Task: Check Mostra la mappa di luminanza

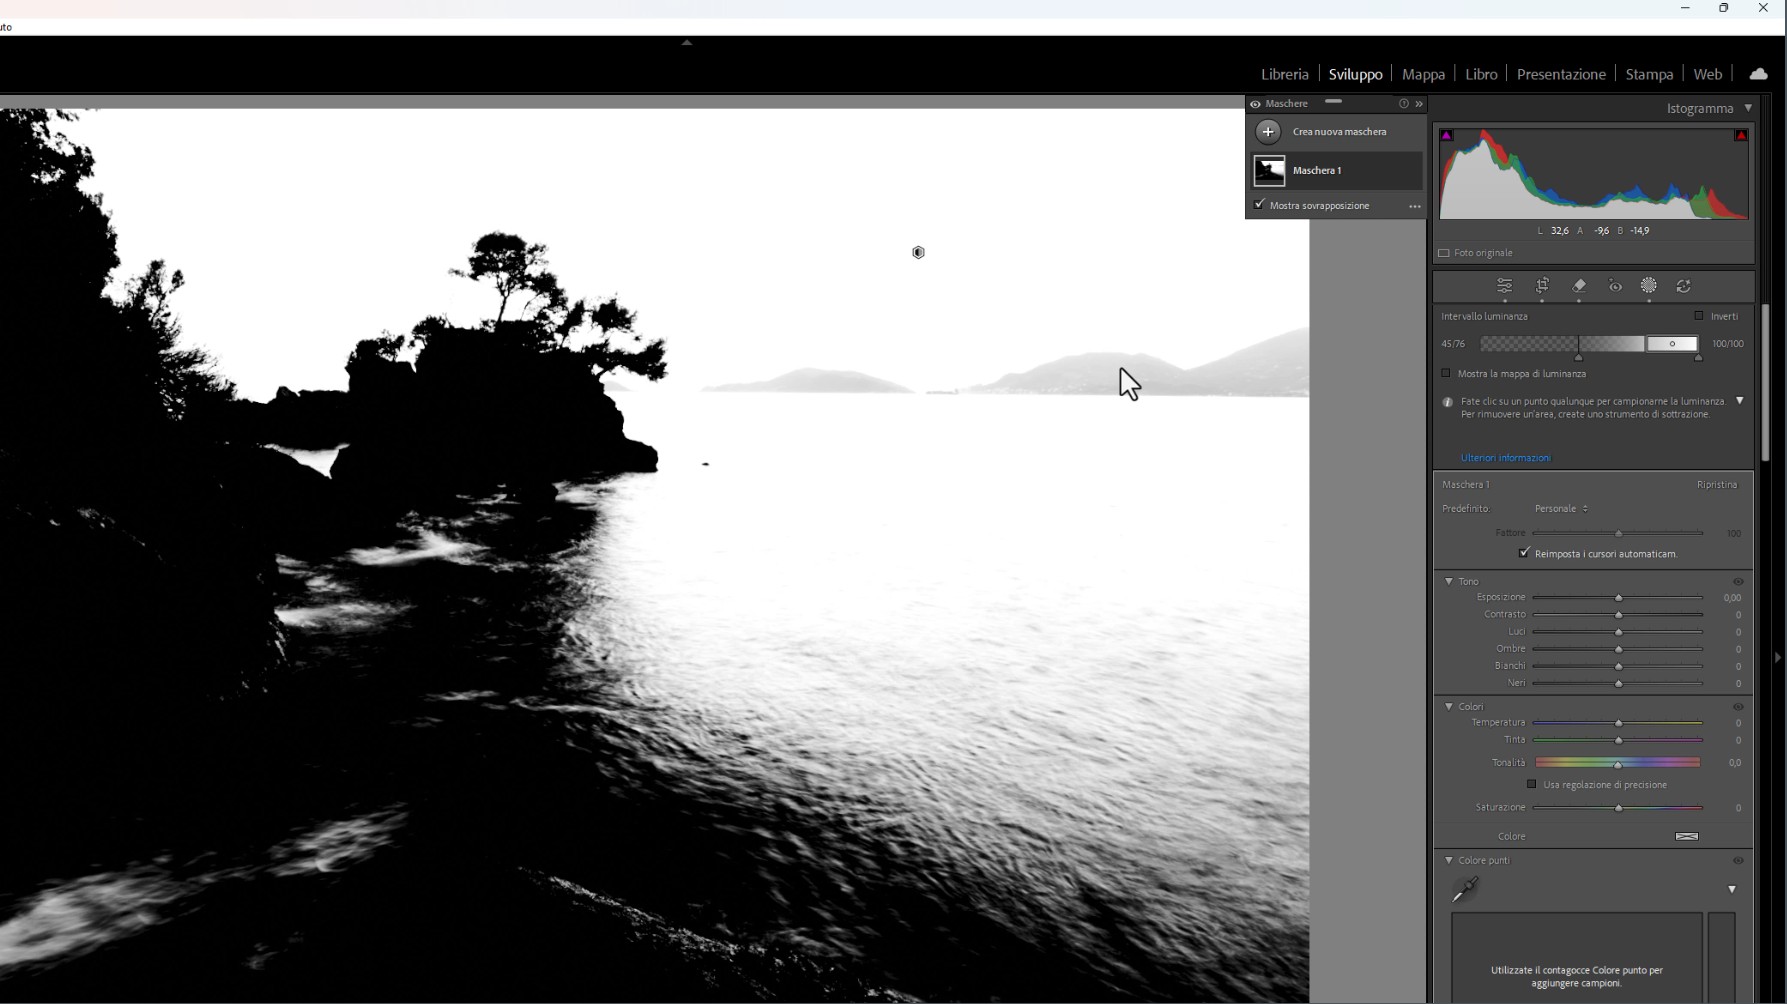Action: click(1446, 373)
